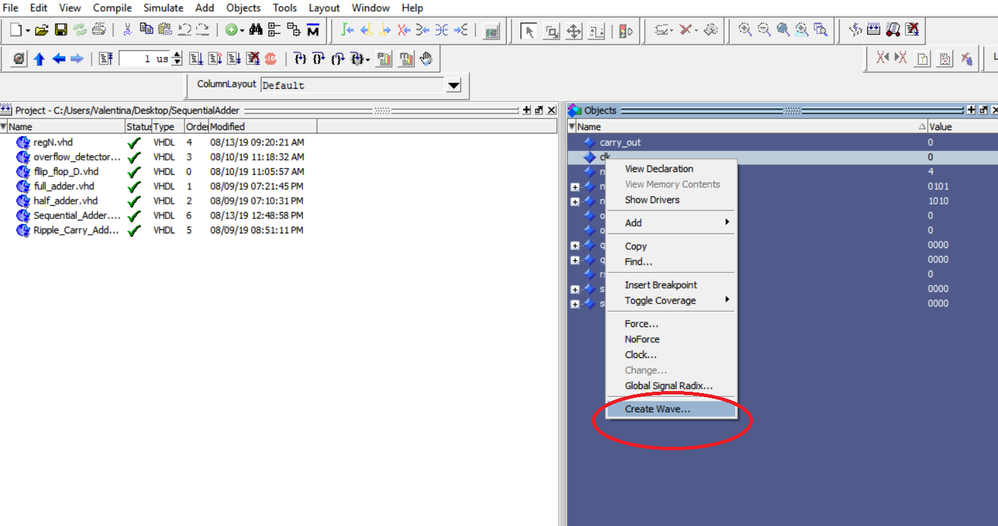Select View Declaration in context menu

pos(670,169)
